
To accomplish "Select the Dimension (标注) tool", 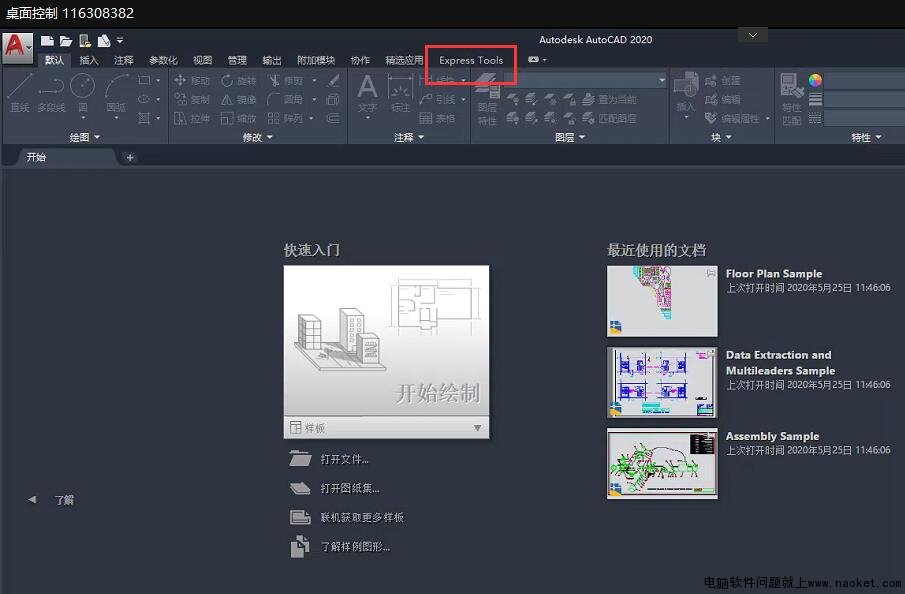I will point(400,94).
